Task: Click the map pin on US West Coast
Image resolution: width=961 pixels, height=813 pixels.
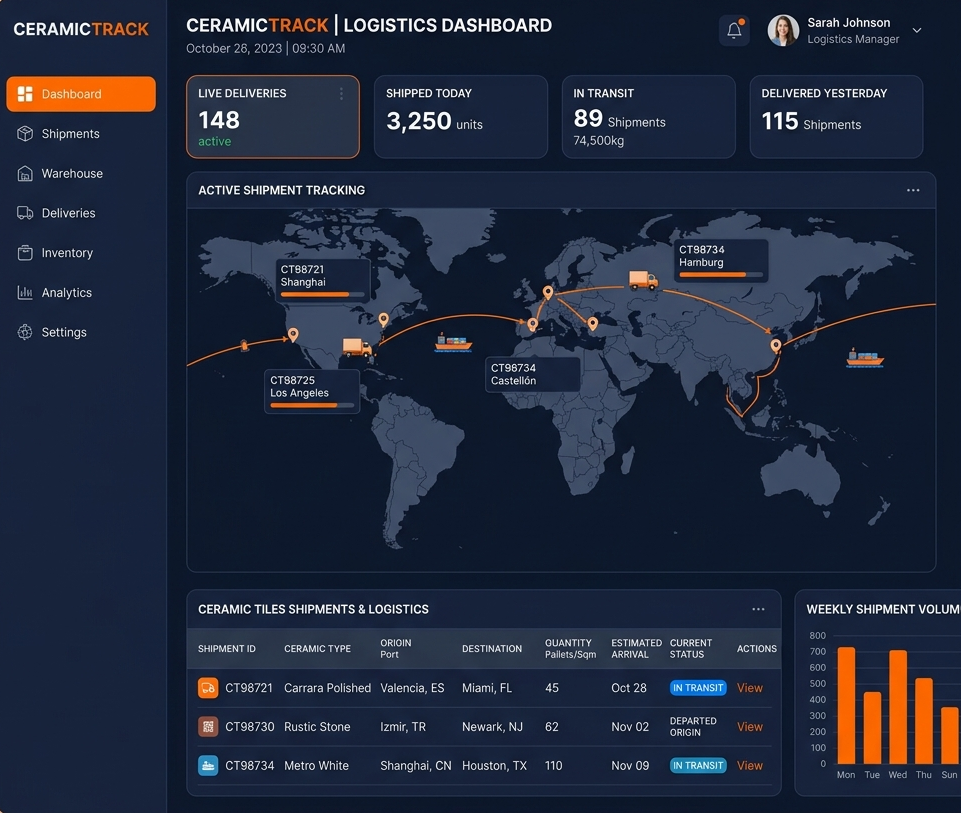Action: coord(294,335)
